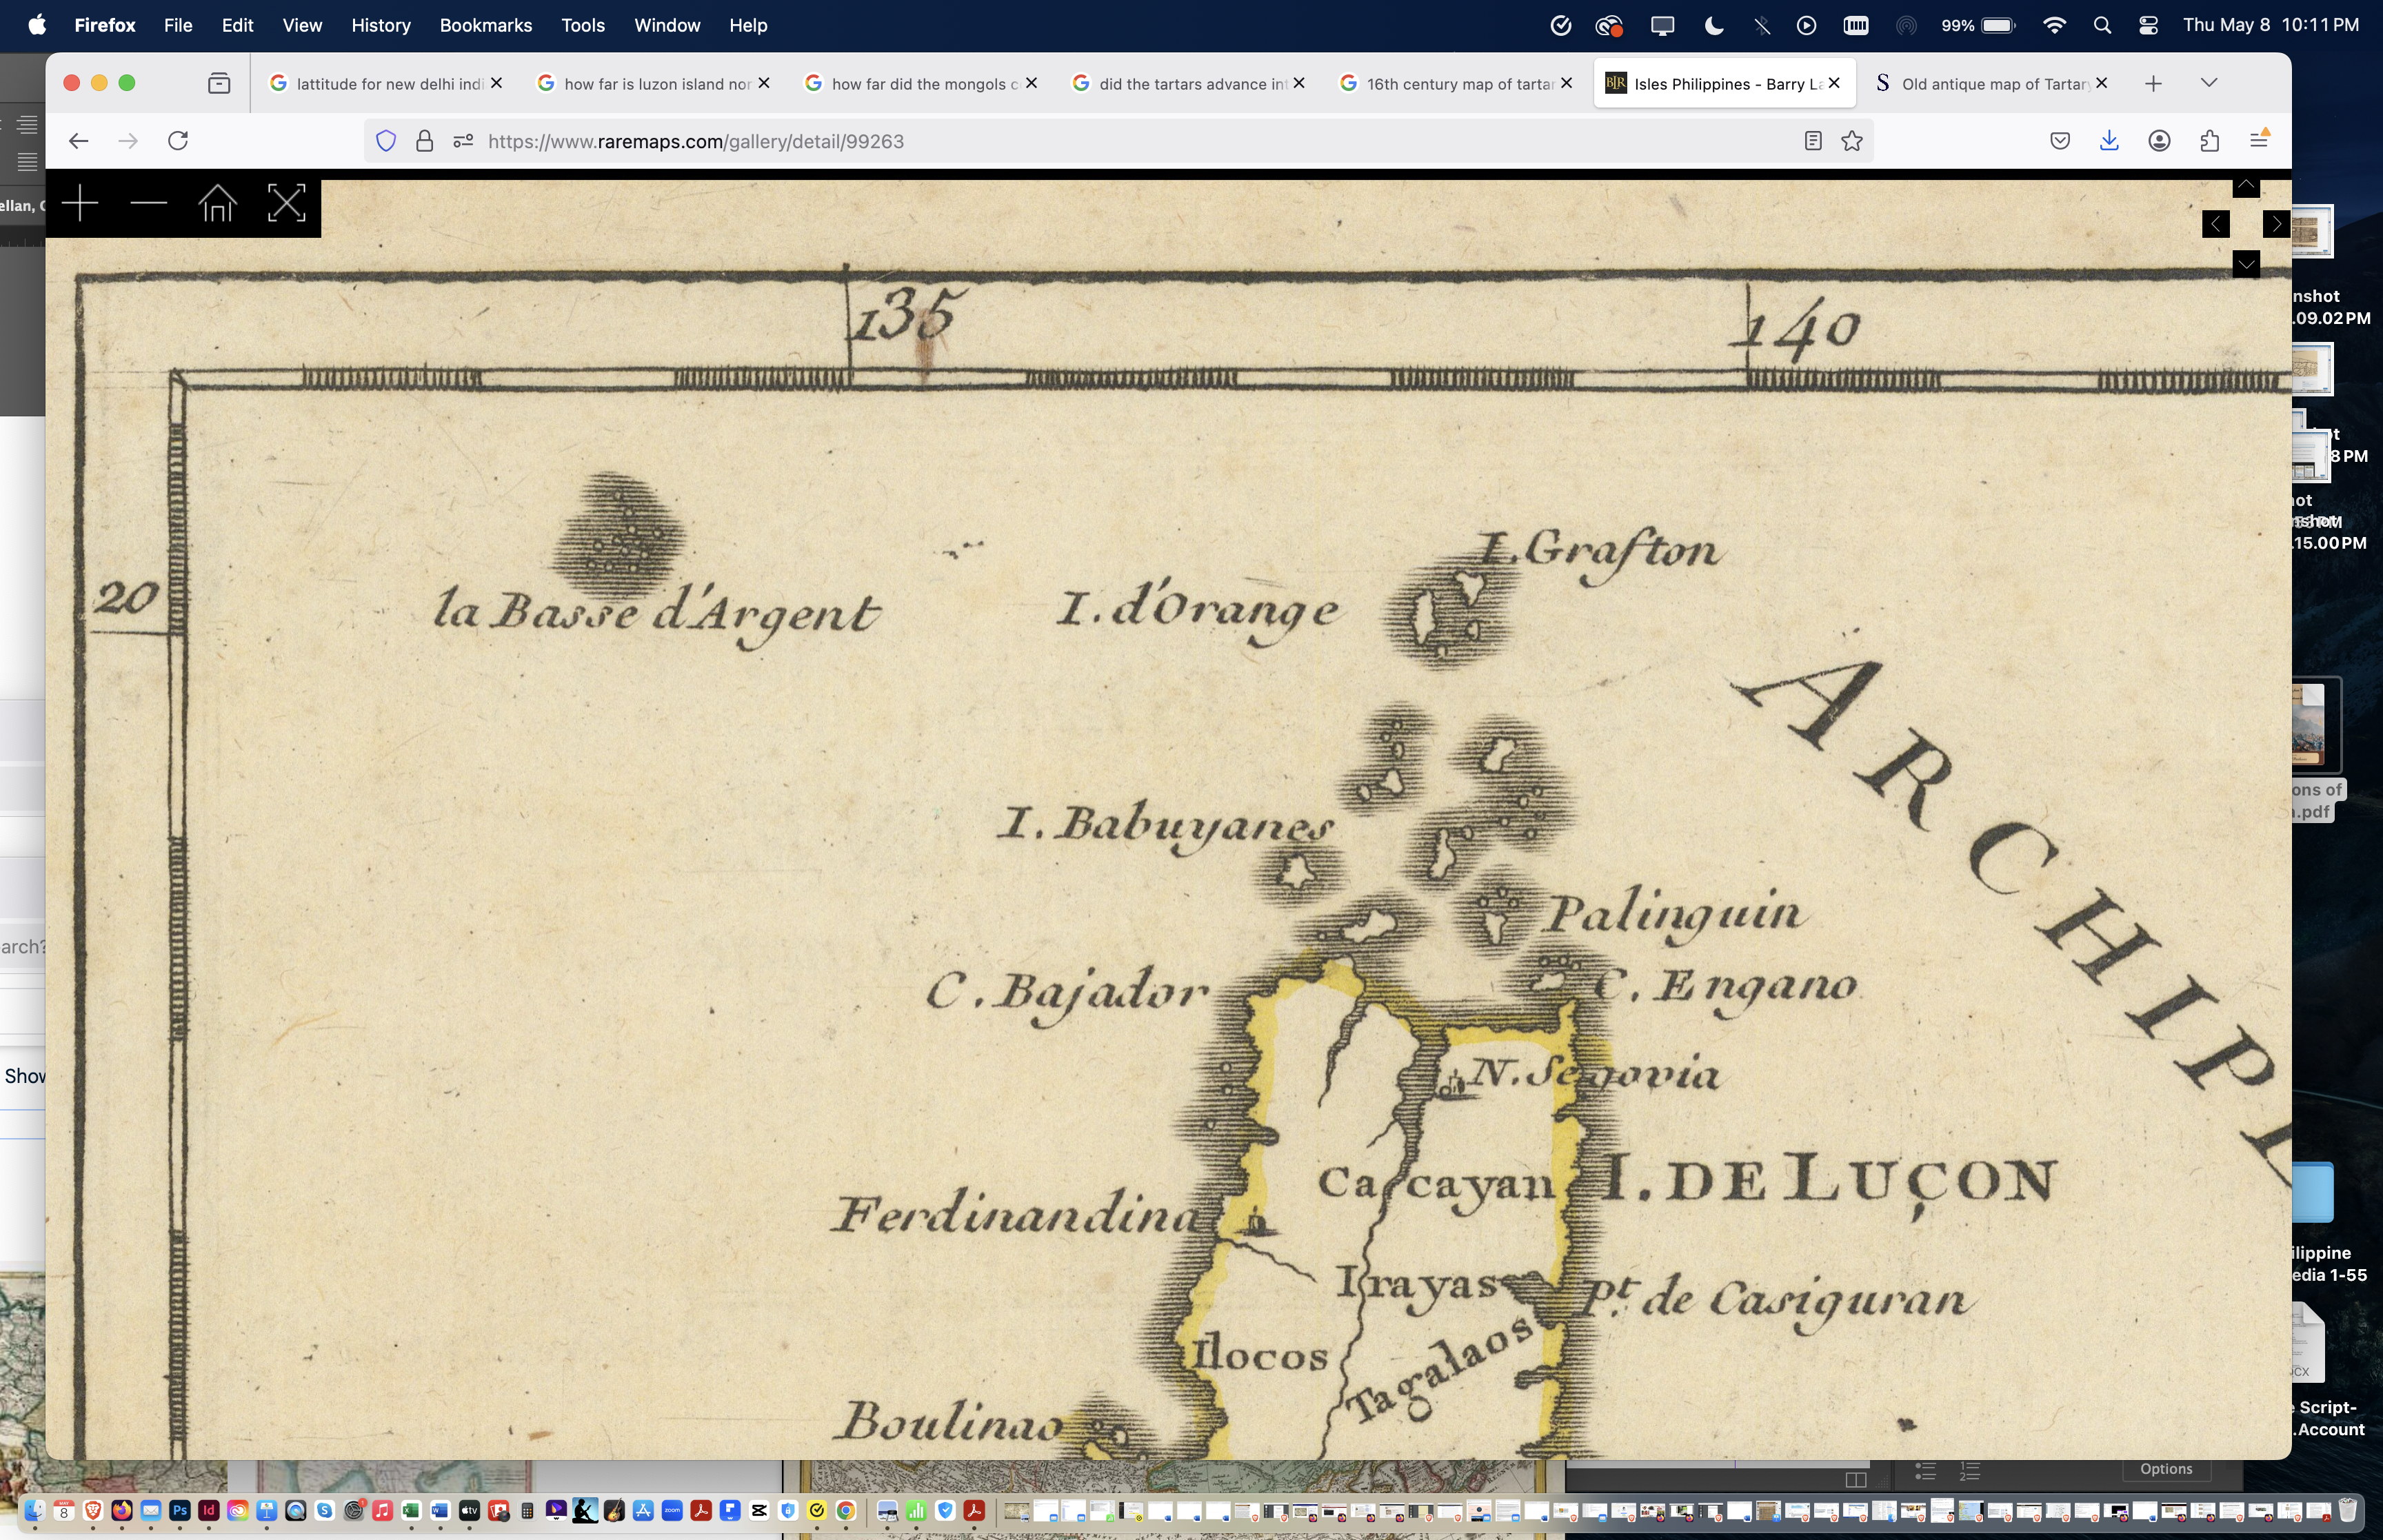
Task: Zoom out of the map viewer
Action: tap(148, 204)
